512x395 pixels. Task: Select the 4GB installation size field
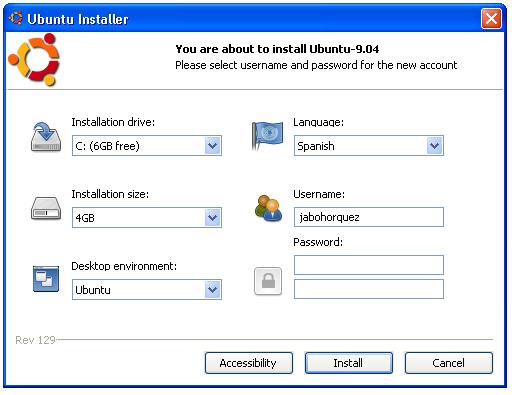[147, 218]
